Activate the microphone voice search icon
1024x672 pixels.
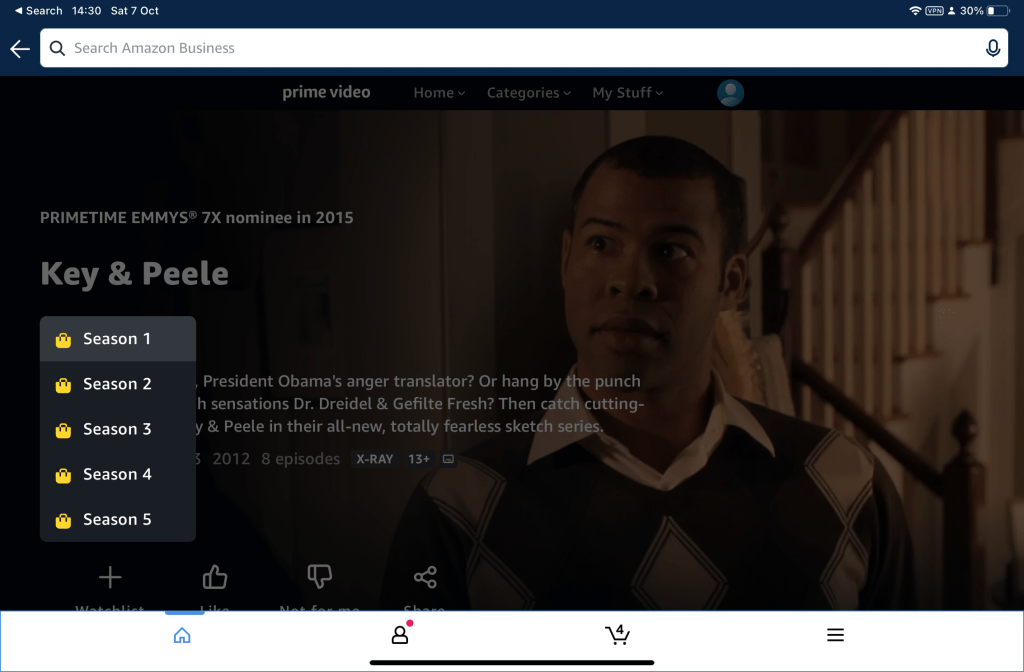click(993, 48)
